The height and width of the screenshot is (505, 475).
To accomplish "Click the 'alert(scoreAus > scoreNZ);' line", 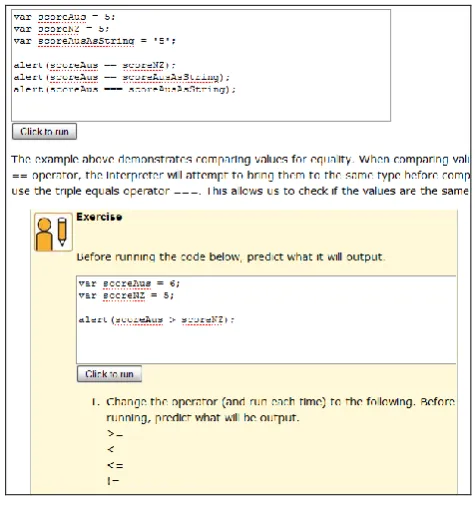I will click(x=157, y=320).
